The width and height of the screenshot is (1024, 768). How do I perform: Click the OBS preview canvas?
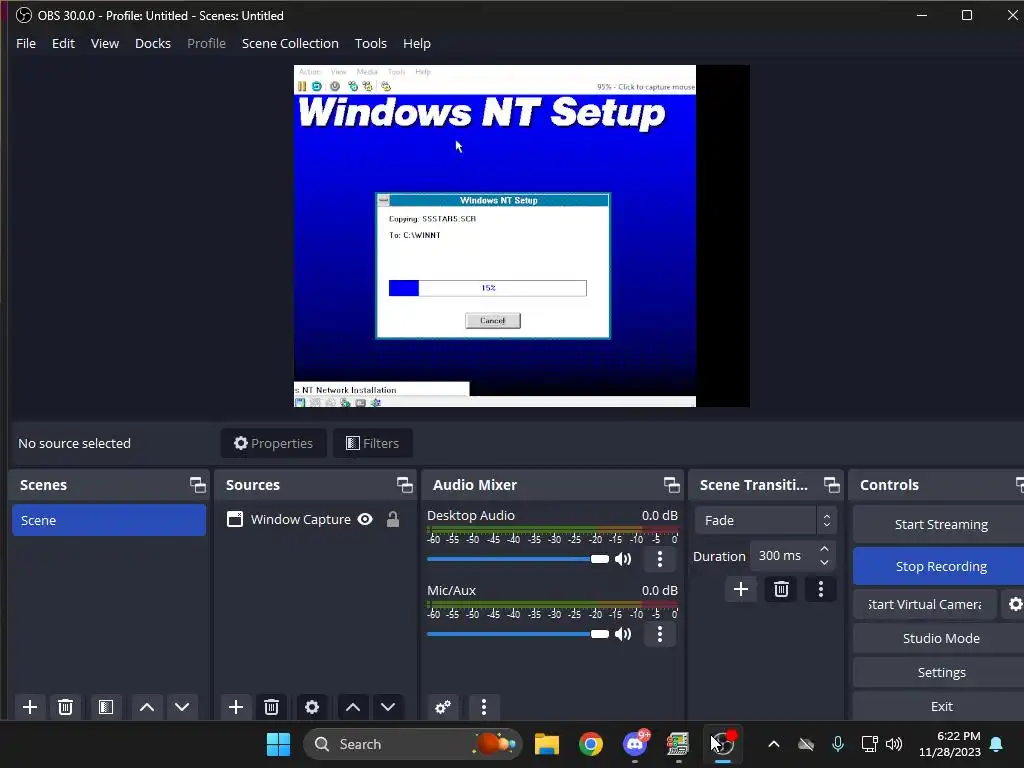[521, 236]
